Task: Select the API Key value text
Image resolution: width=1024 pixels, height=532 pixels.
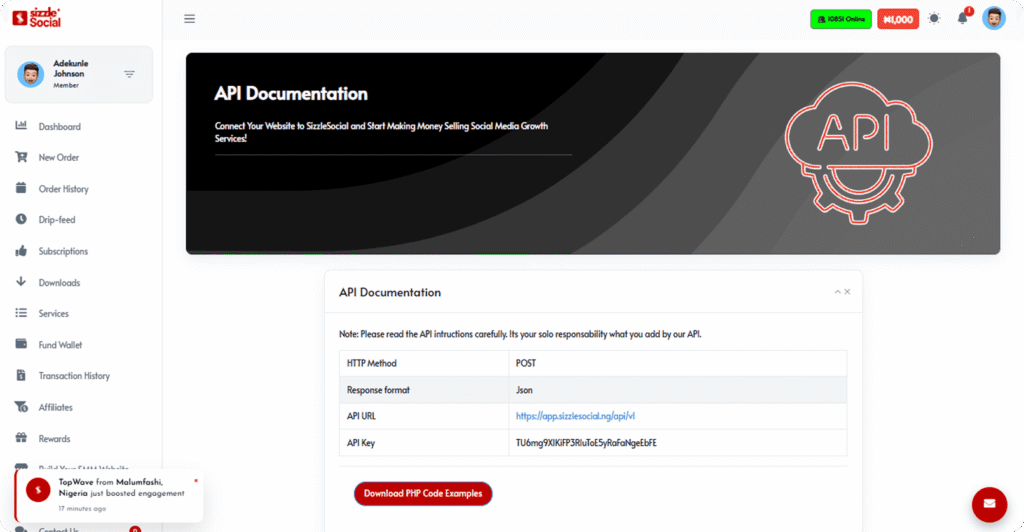Action: point(586,443)
